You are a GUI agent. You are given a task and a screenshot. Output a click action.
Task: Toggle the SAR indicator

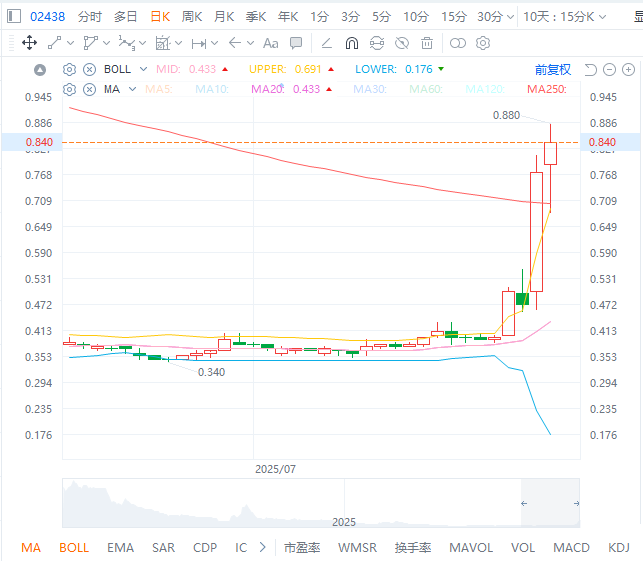click(163, 547)
